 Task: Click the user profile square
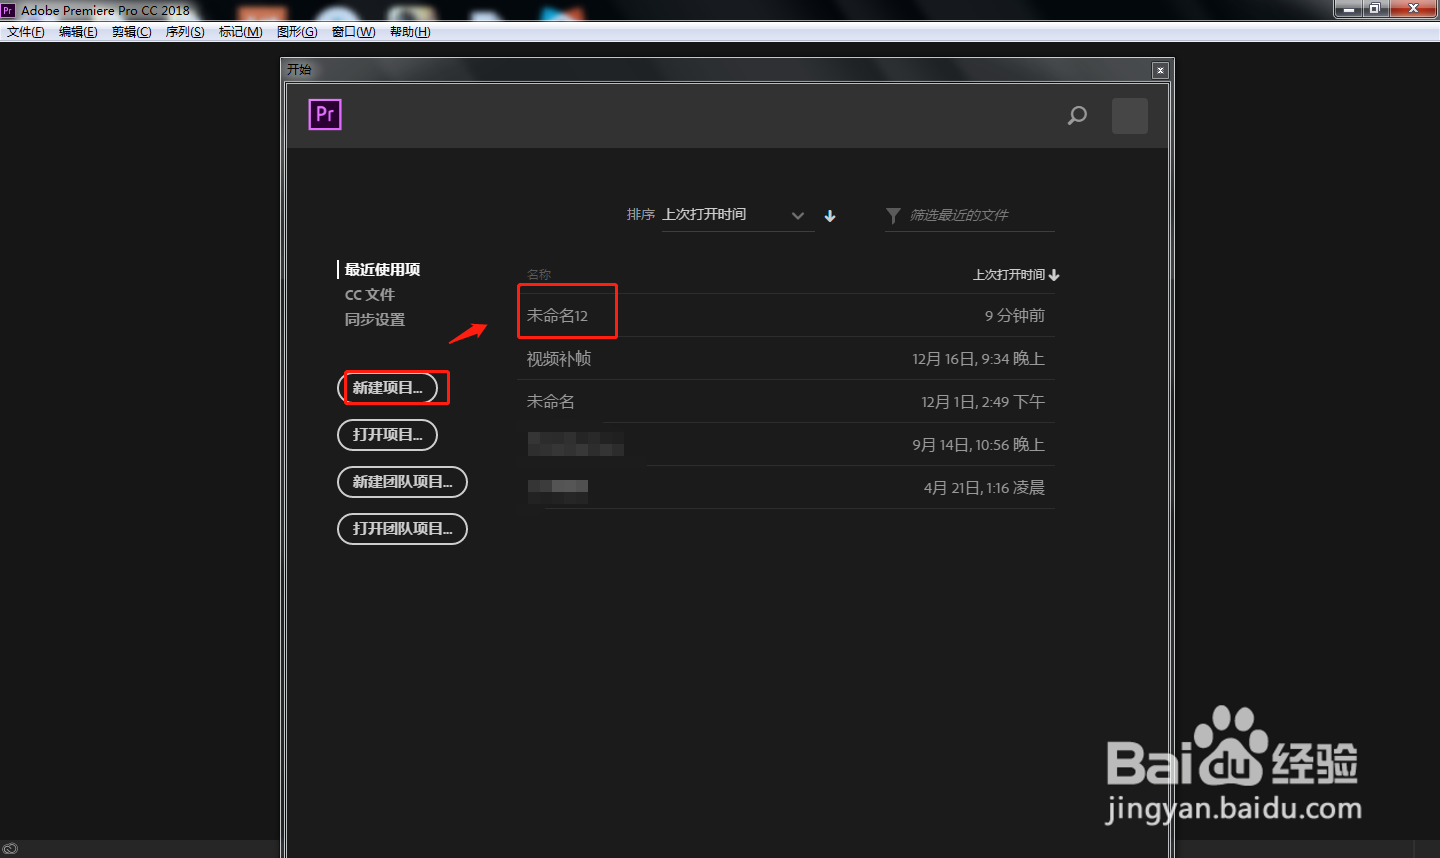tap(1130, 116)
